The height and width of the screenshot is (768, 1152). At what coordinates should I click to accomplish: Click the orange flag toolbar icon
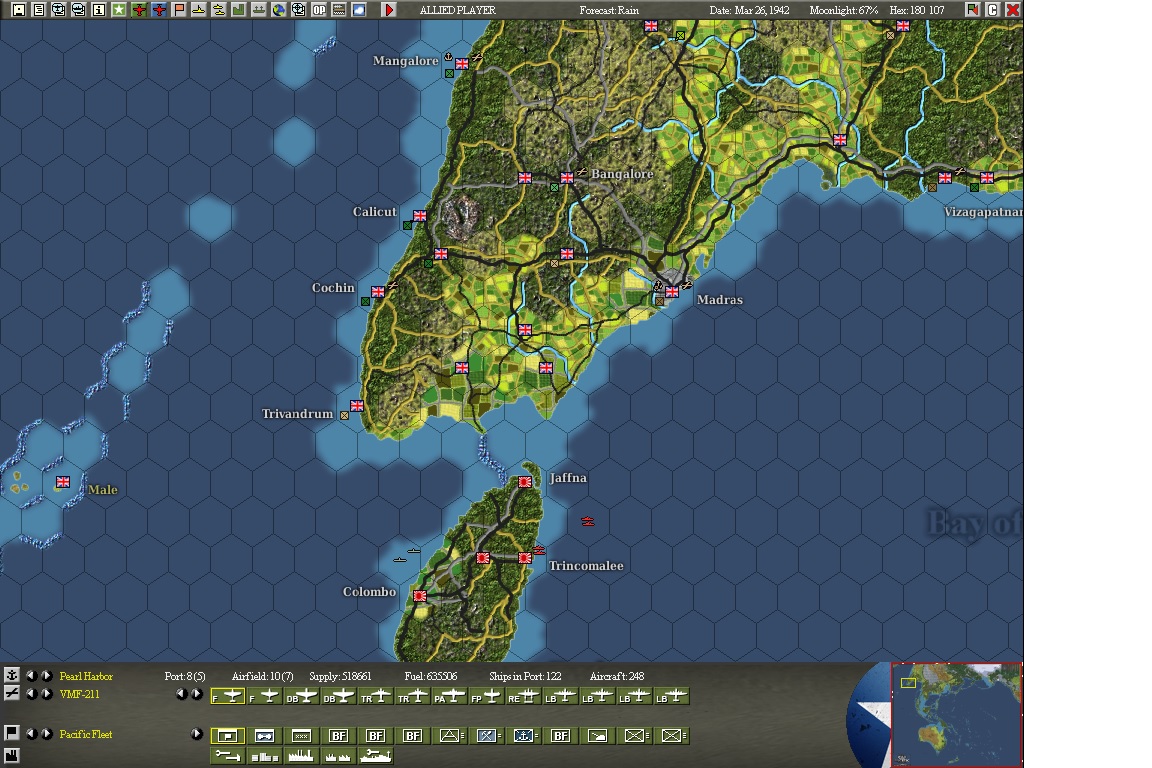[x=179, y=10]
